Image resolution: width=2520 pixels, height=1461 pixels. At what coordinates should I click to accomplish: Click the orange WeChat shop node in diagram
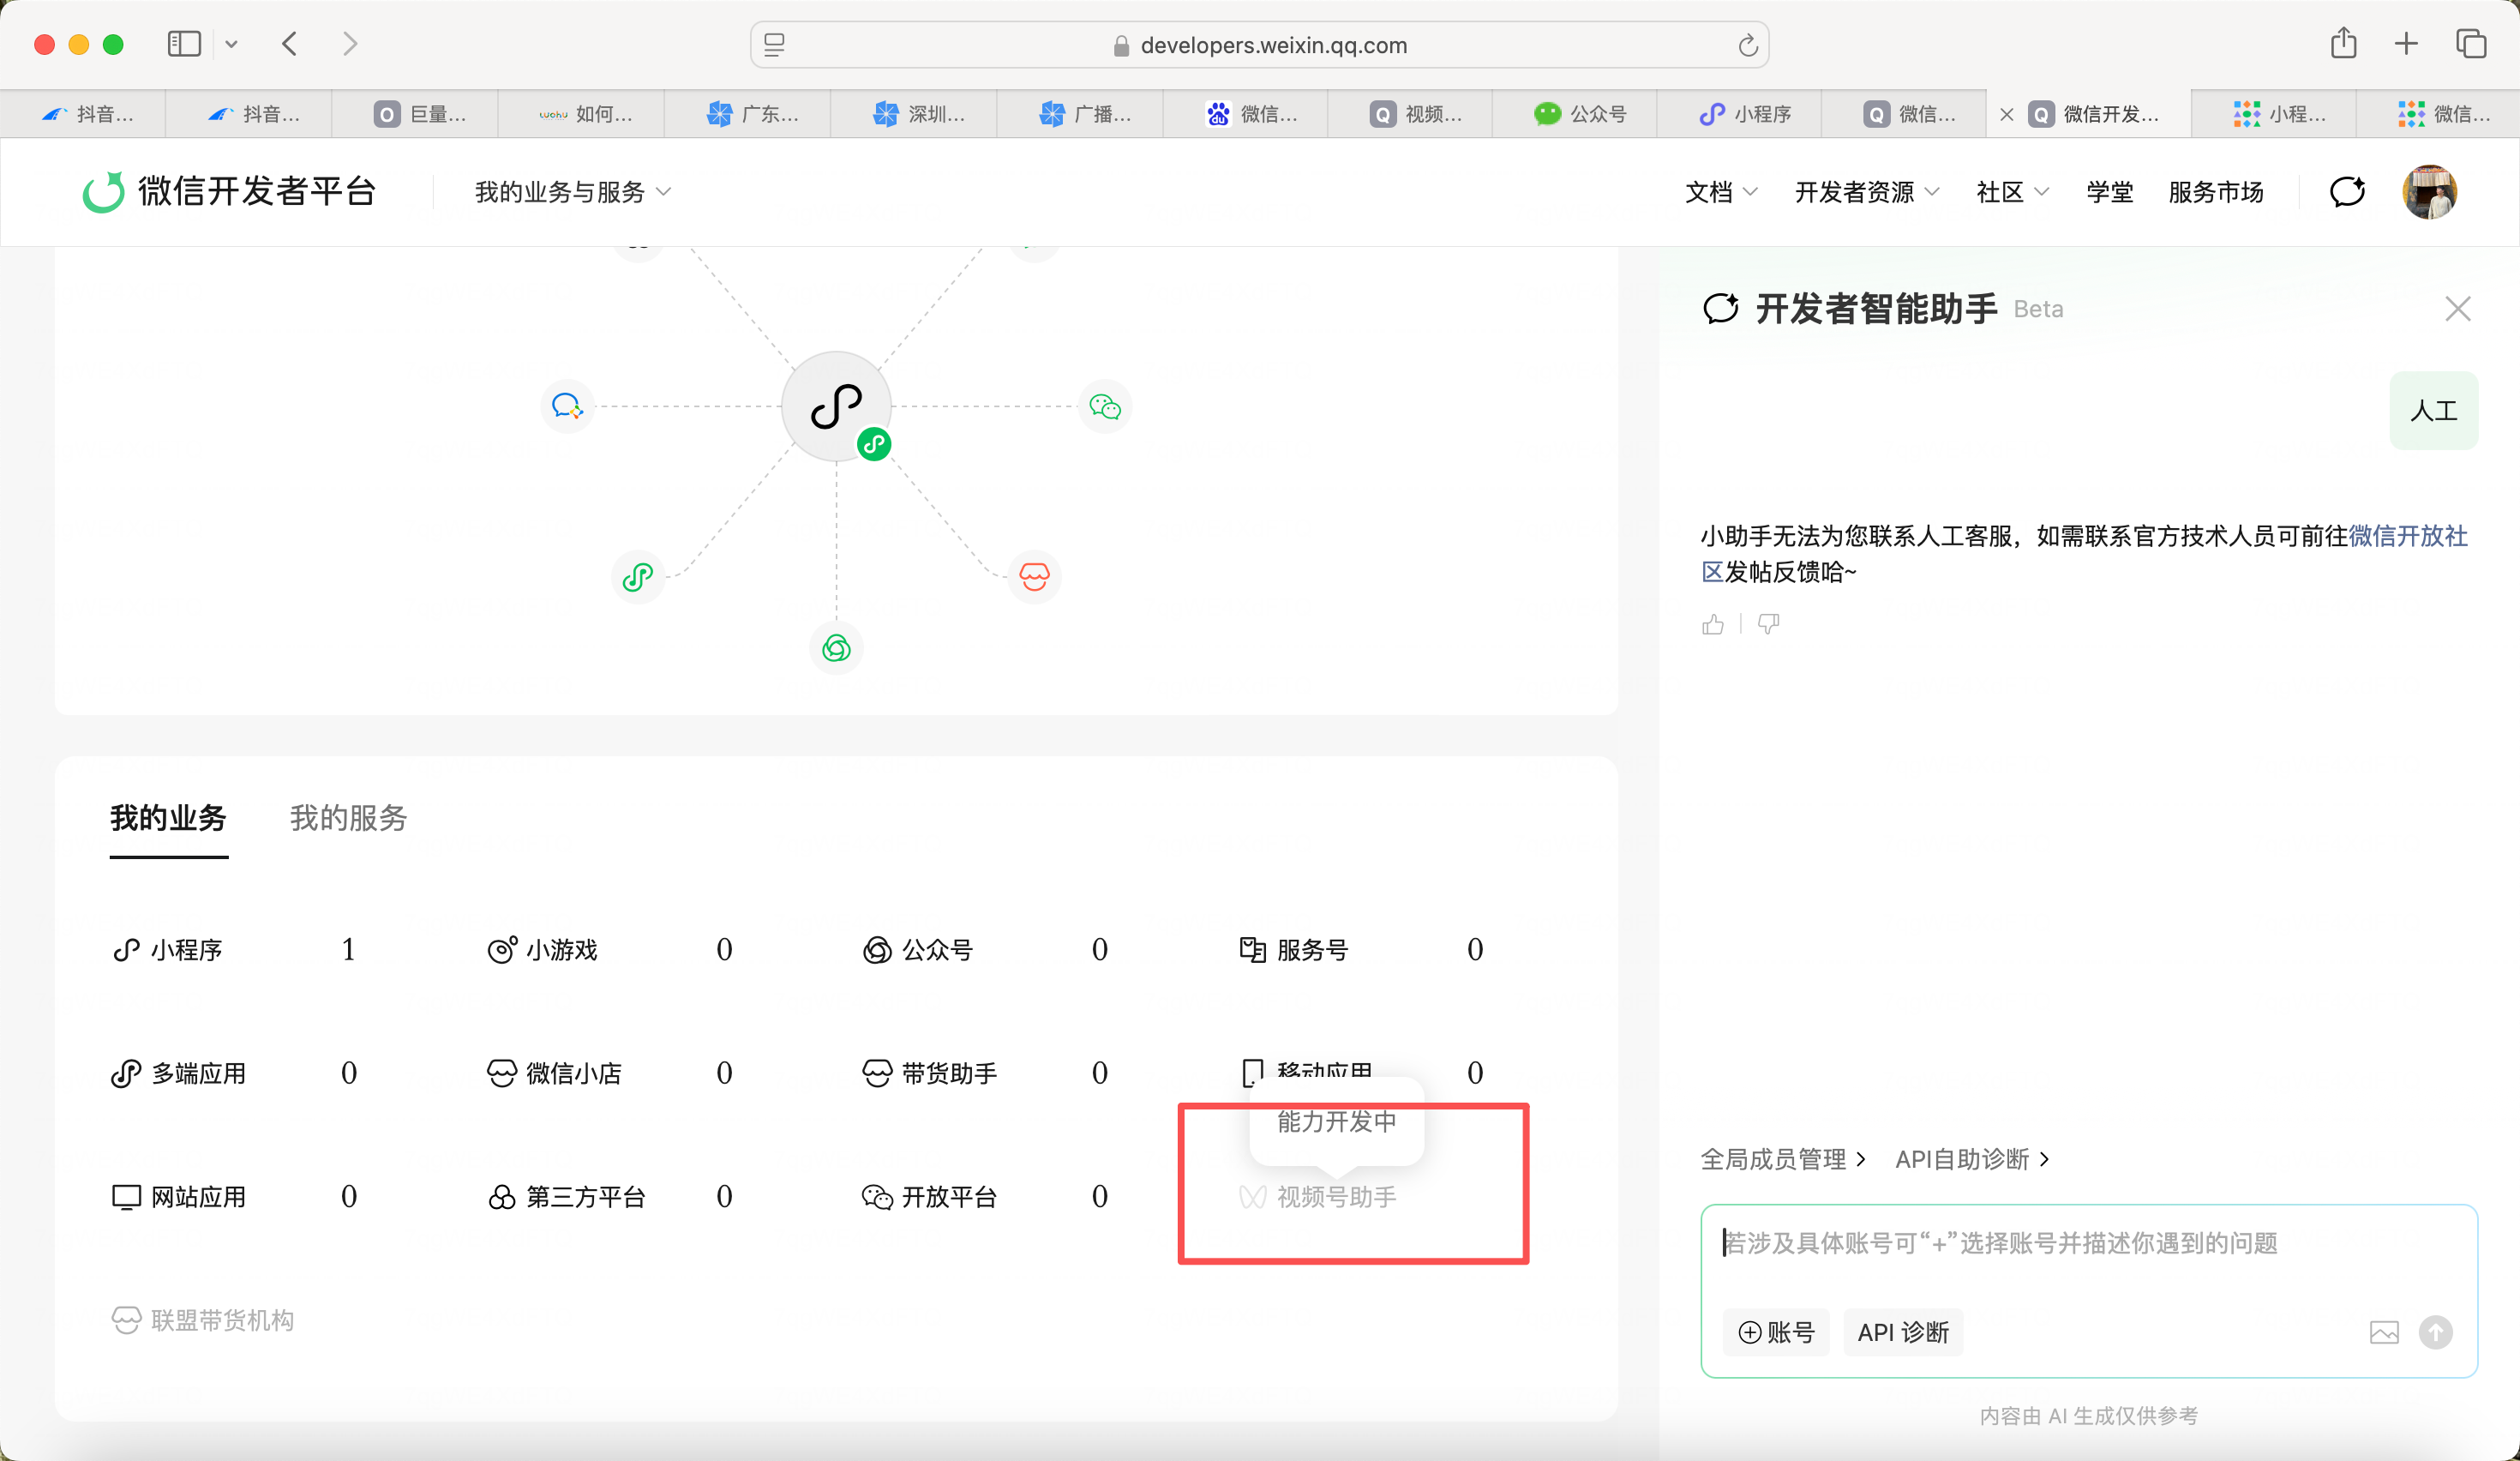coord(1034,576)
